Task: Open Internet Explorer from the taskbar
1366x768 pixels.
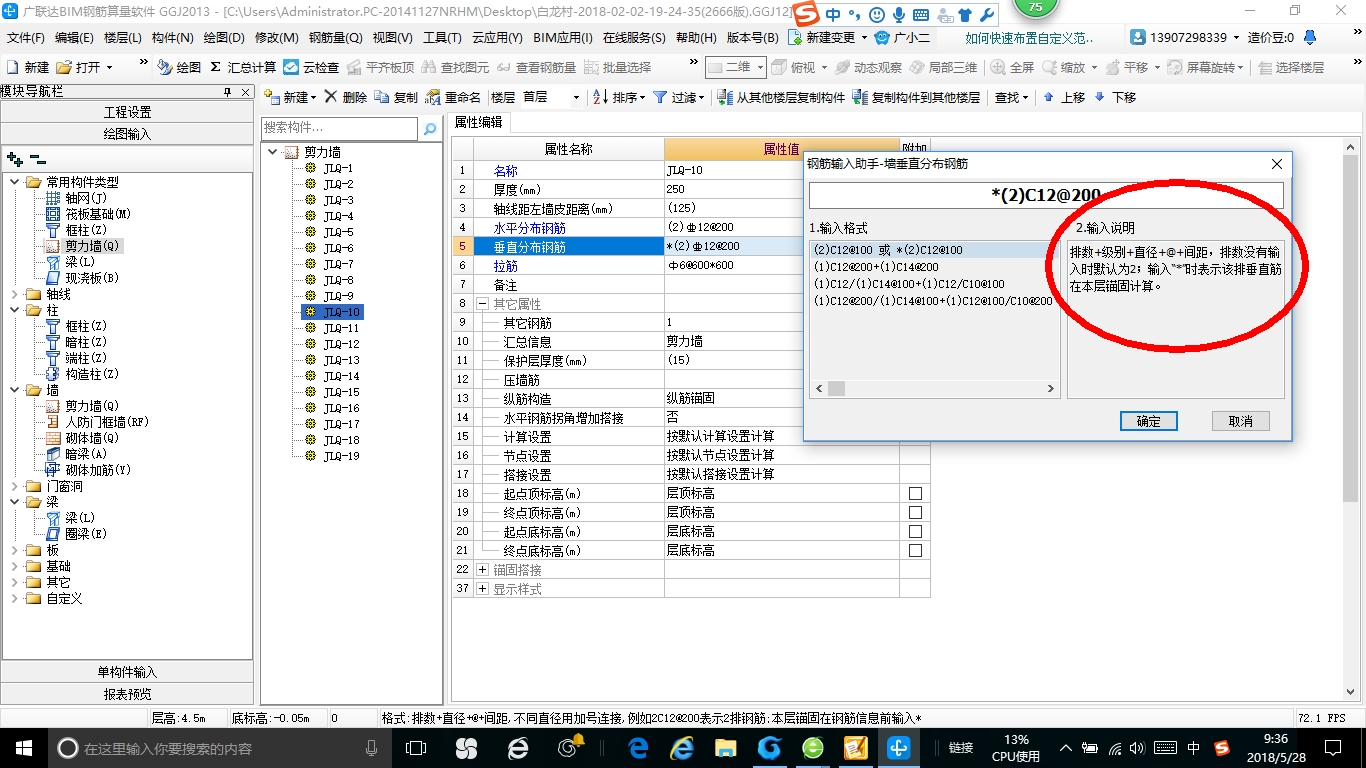Action: (683, 747)
